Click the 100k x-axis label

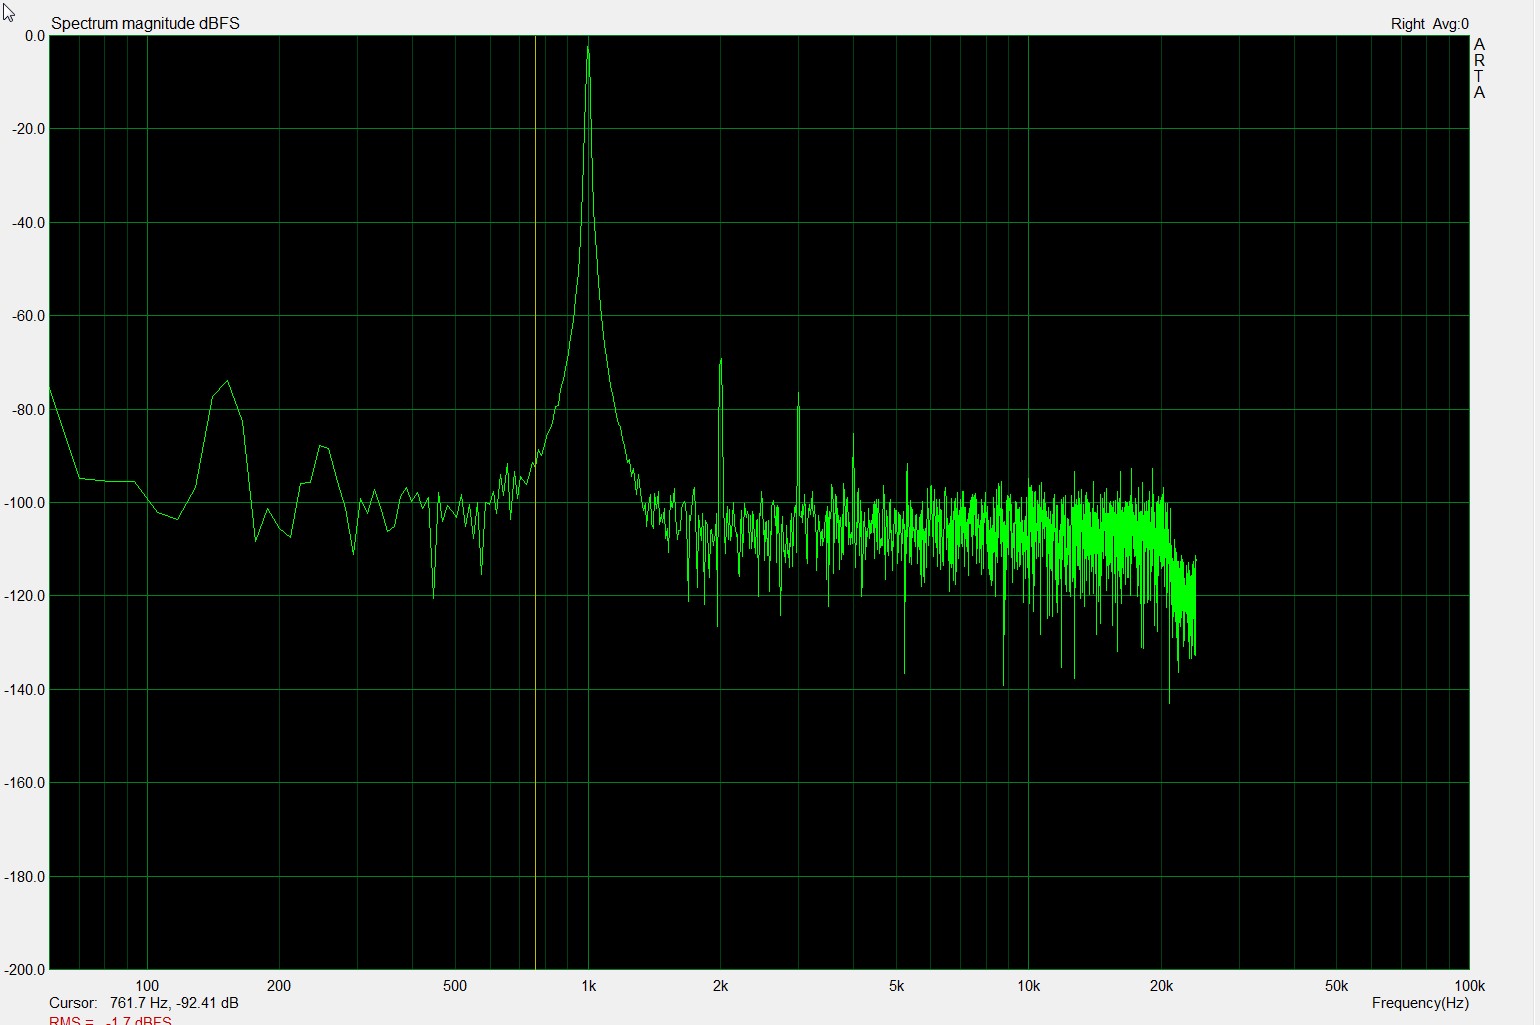pyautogui.click(x=1469, y=985)
